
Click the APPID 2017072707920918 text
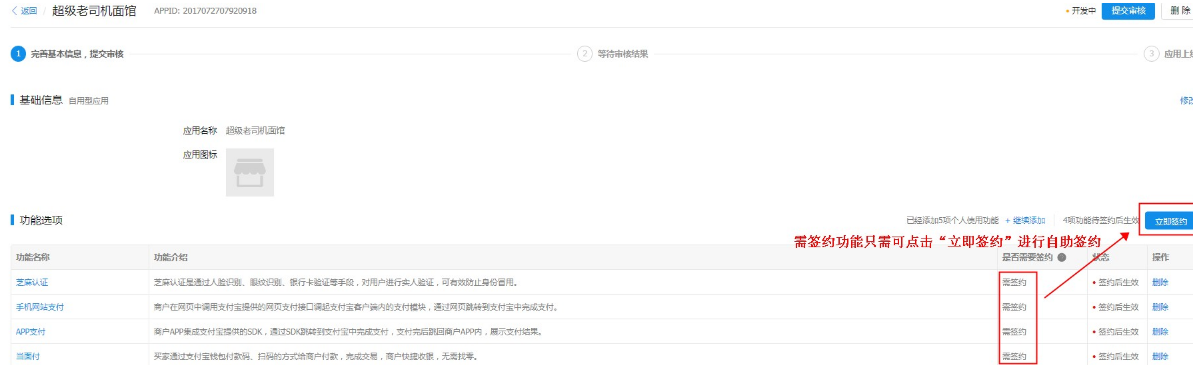pos(205,11)
